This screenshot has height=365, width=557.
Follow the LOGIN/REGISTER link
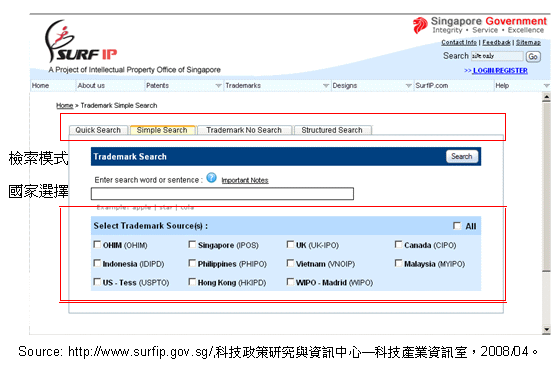[500, 71]
